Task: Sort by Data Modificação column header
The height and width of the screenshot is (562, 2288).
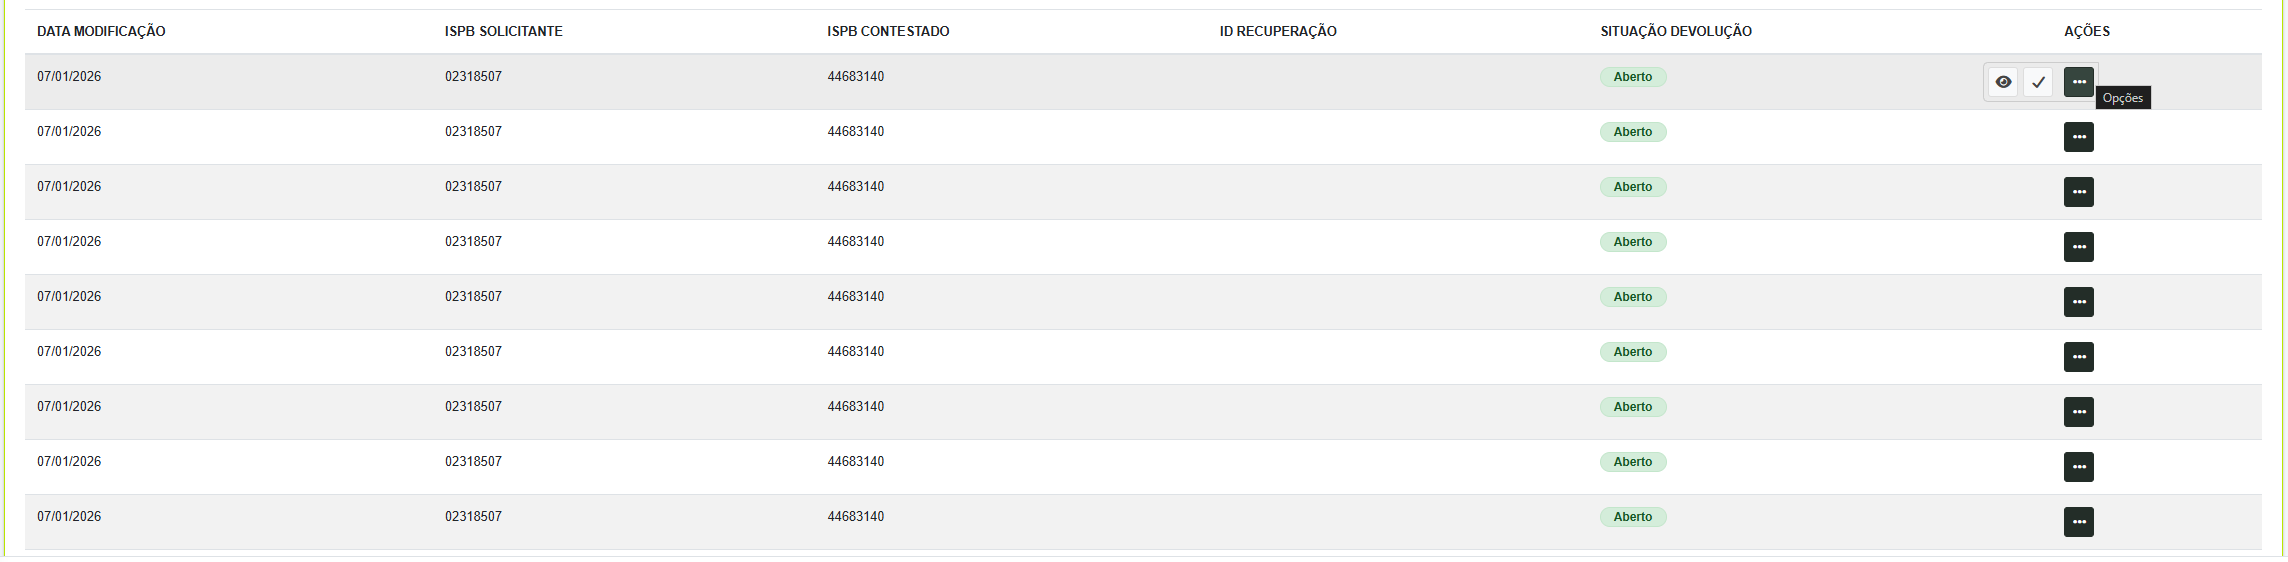Action: pyautogui.click(x=101, y=31)
